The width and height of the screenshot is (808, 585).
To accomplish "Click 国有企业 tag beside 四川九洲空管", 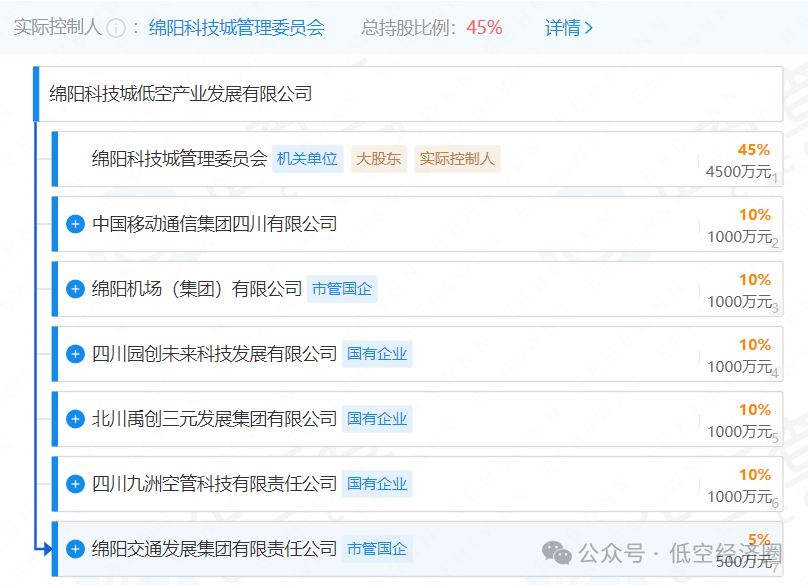I will pyautogui.click(x=377, y=484).
